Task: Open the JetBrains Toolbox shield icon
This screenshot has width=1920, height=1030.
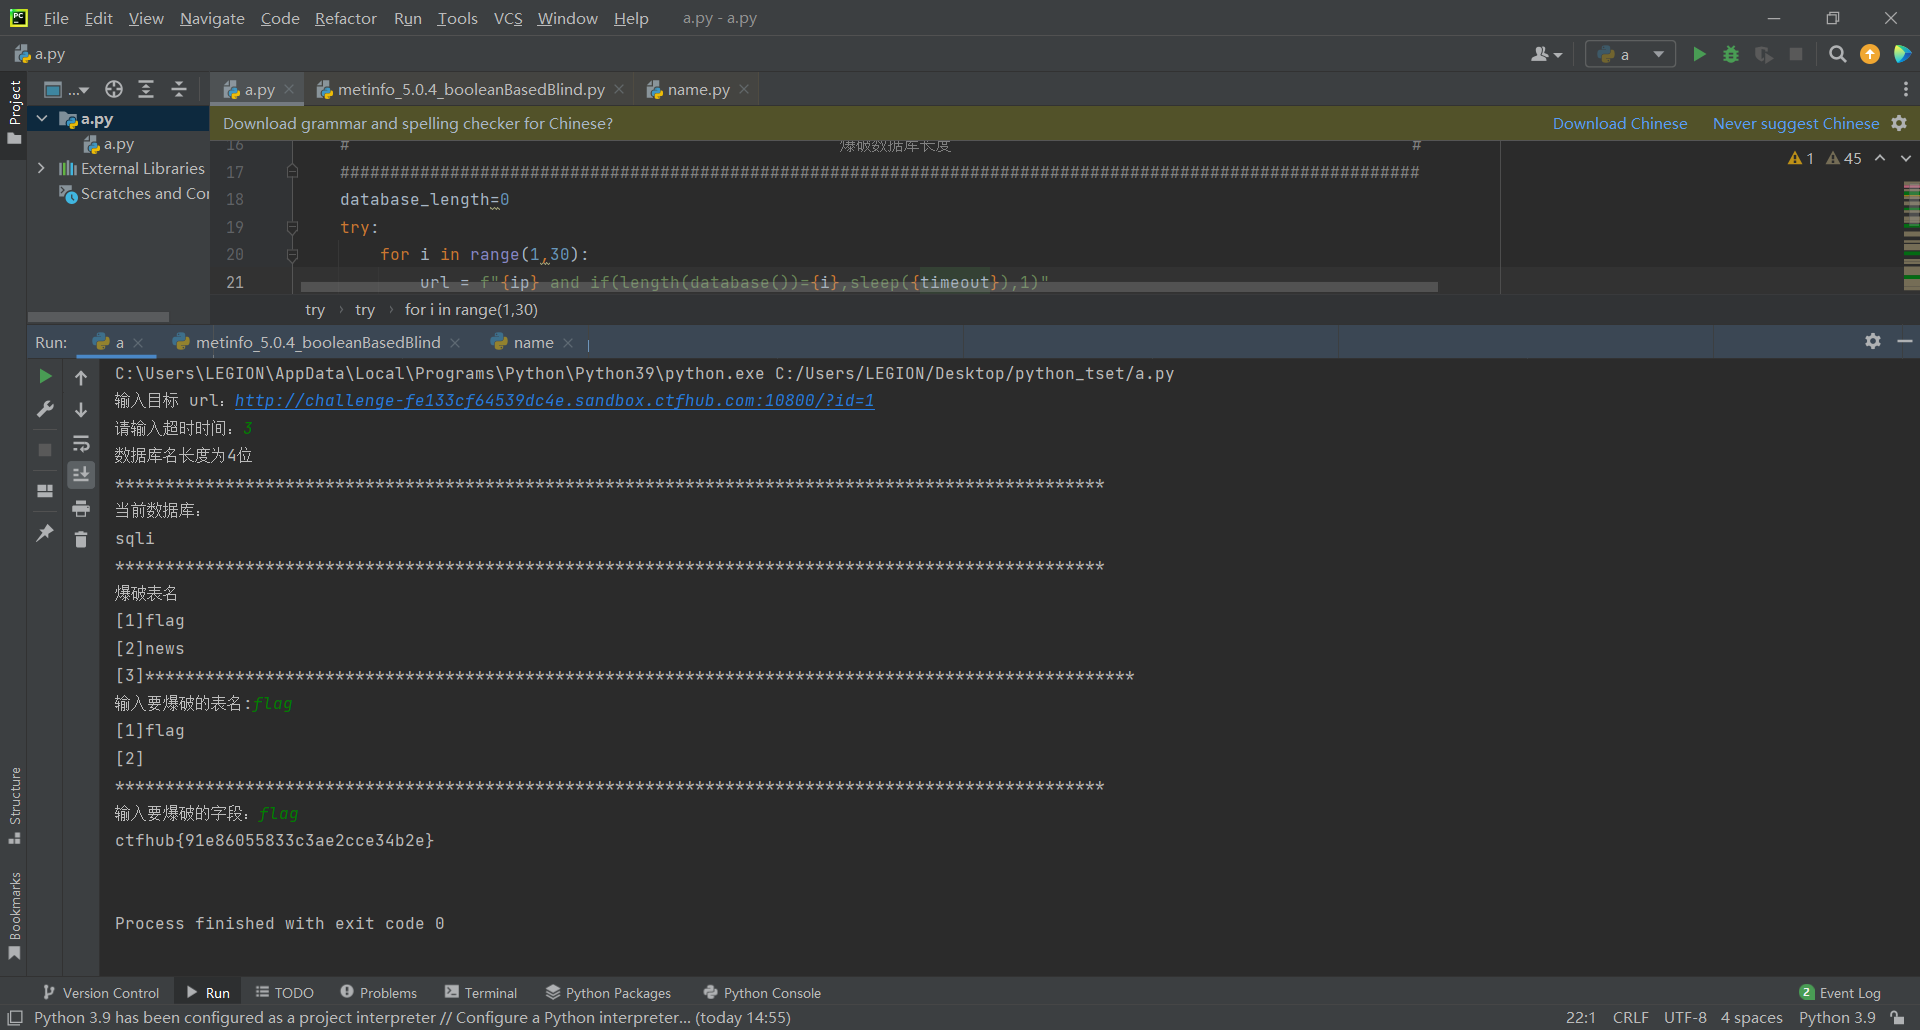Action: point(1902,54)
